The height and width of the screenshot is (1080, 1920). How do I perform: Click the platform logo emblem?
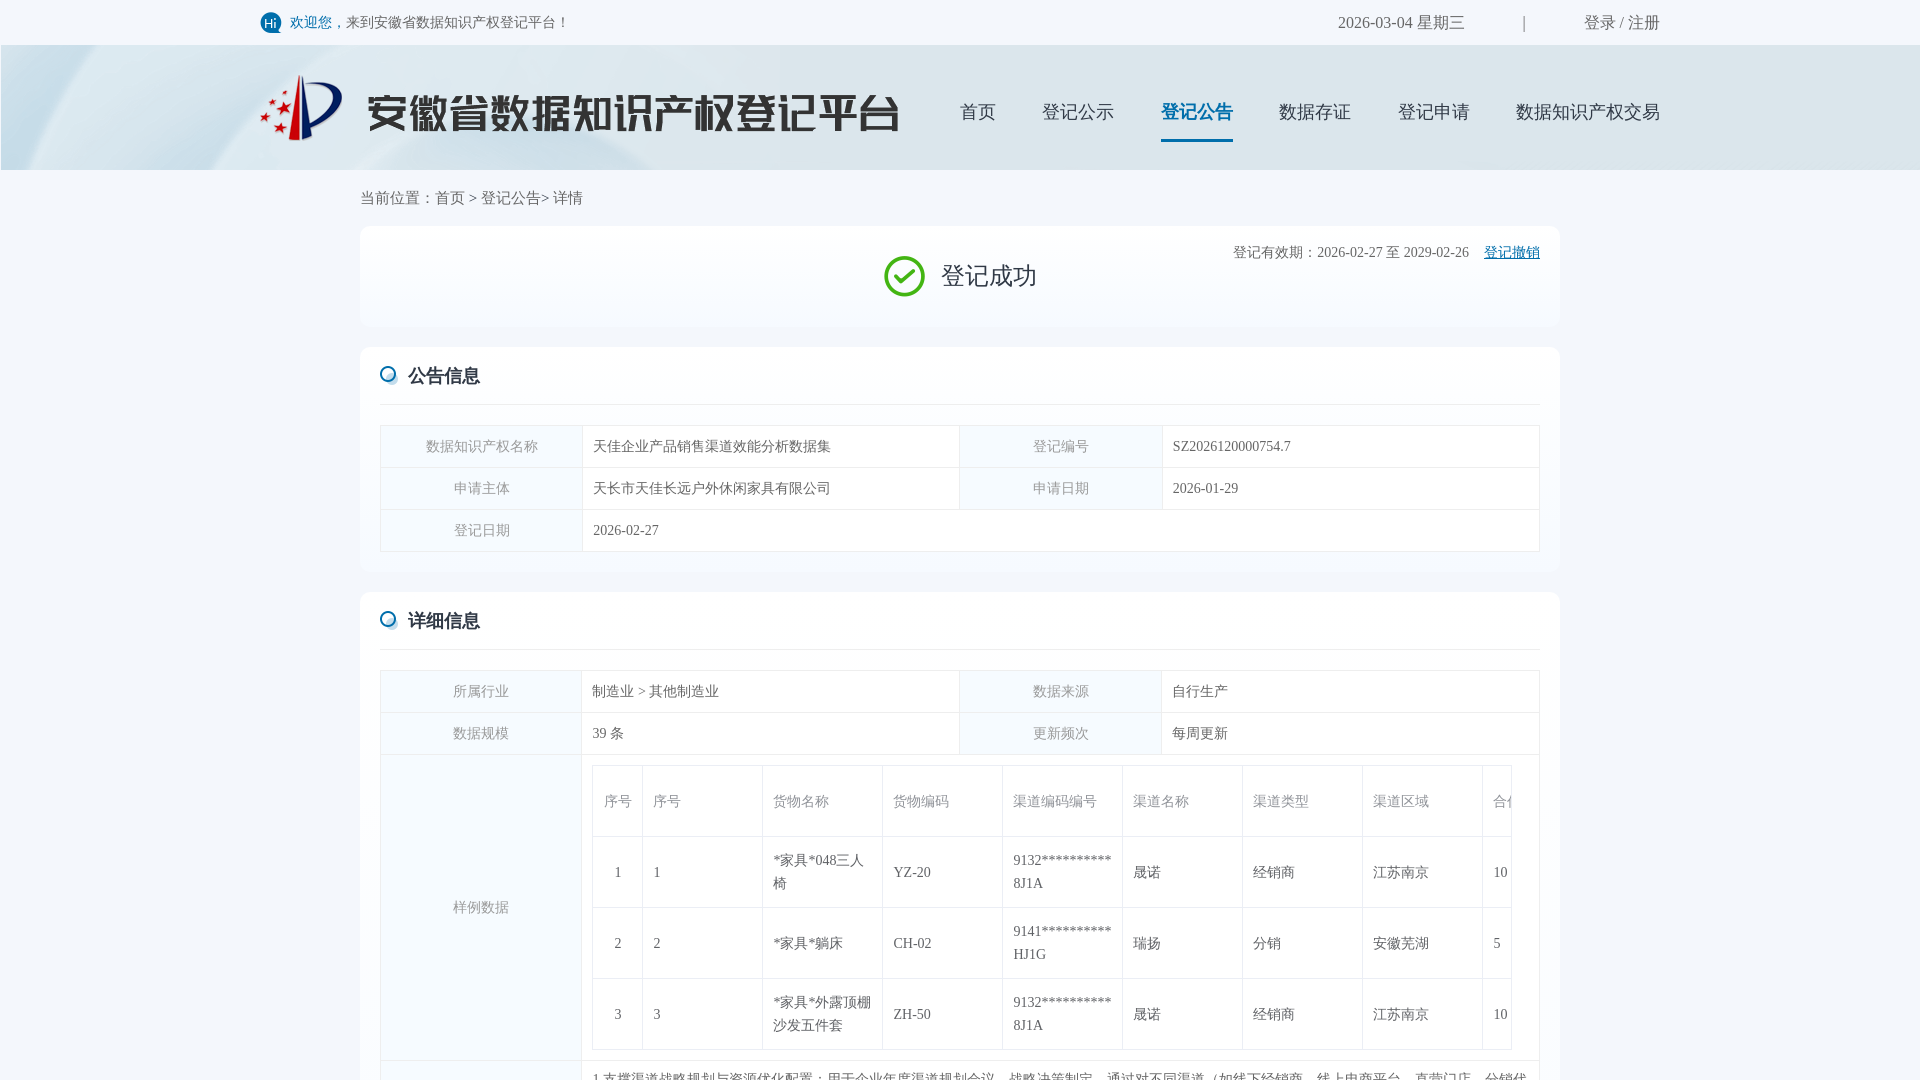[x=301, y=108]
